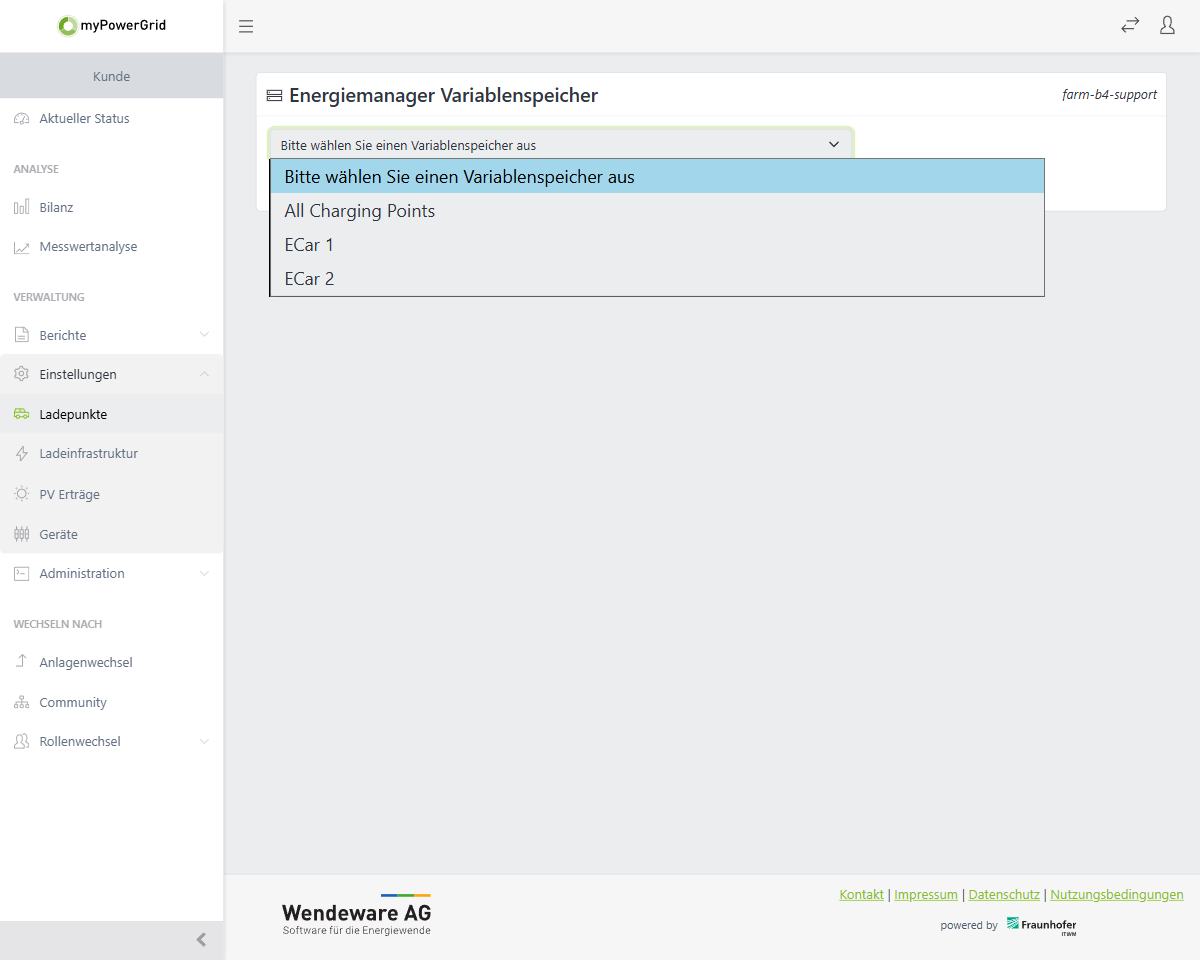
Task: Click the Bilanz bar chart icon
Action: pyautogui.click(x=21, y=208)
